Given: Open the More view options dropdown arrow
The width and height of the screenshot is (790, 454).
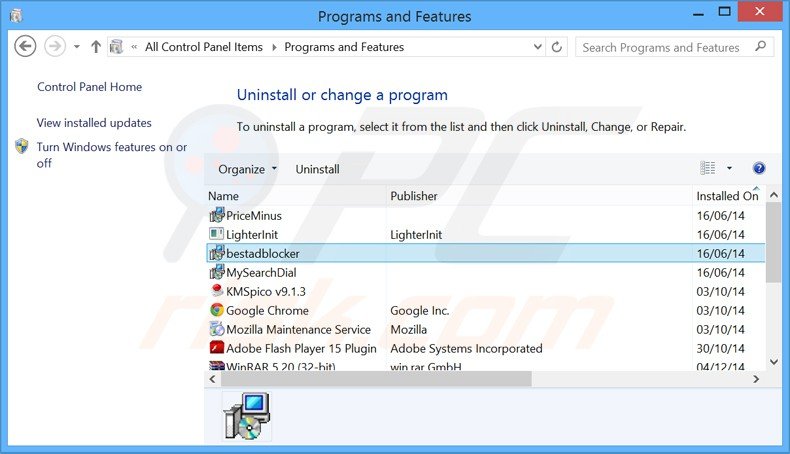Looking at the screenshot, I should pyautogui.click(x=729, y=168).
